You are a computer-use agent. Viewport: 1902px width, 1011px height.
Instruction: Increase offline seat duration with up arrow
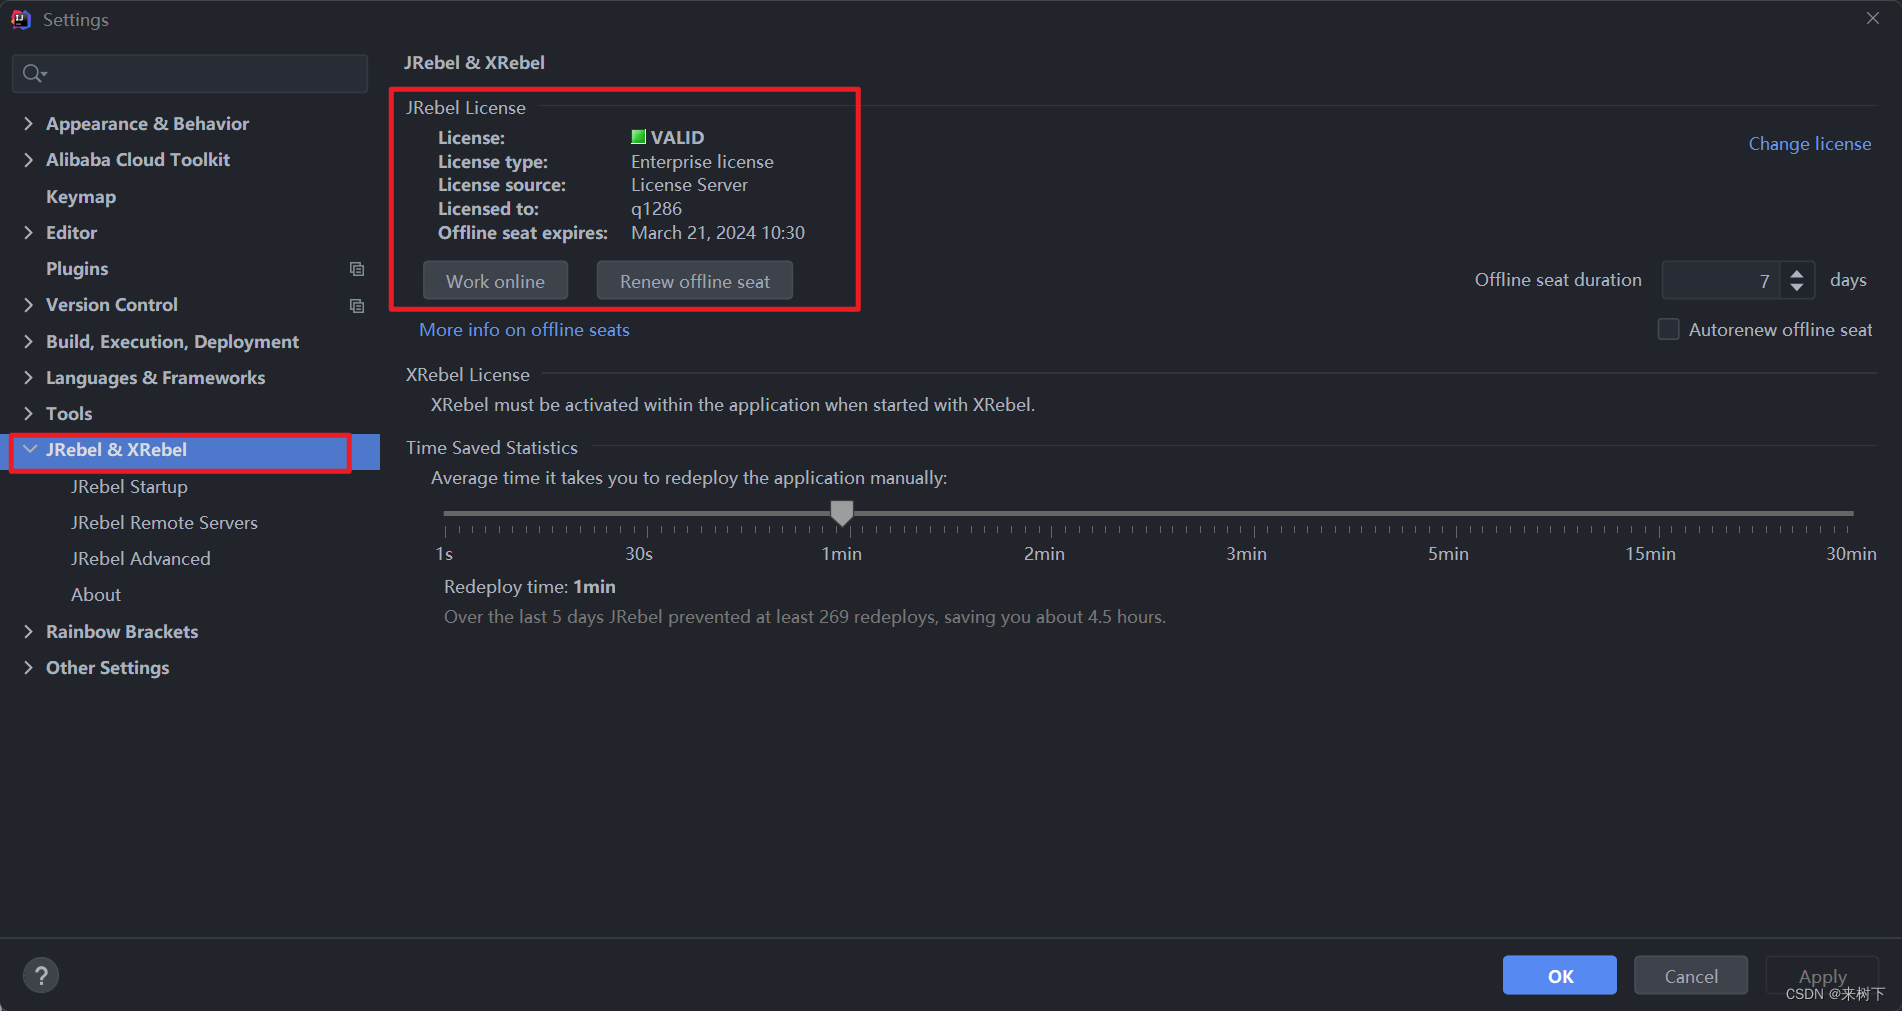pyautogui.click(x=1797, y=272)
